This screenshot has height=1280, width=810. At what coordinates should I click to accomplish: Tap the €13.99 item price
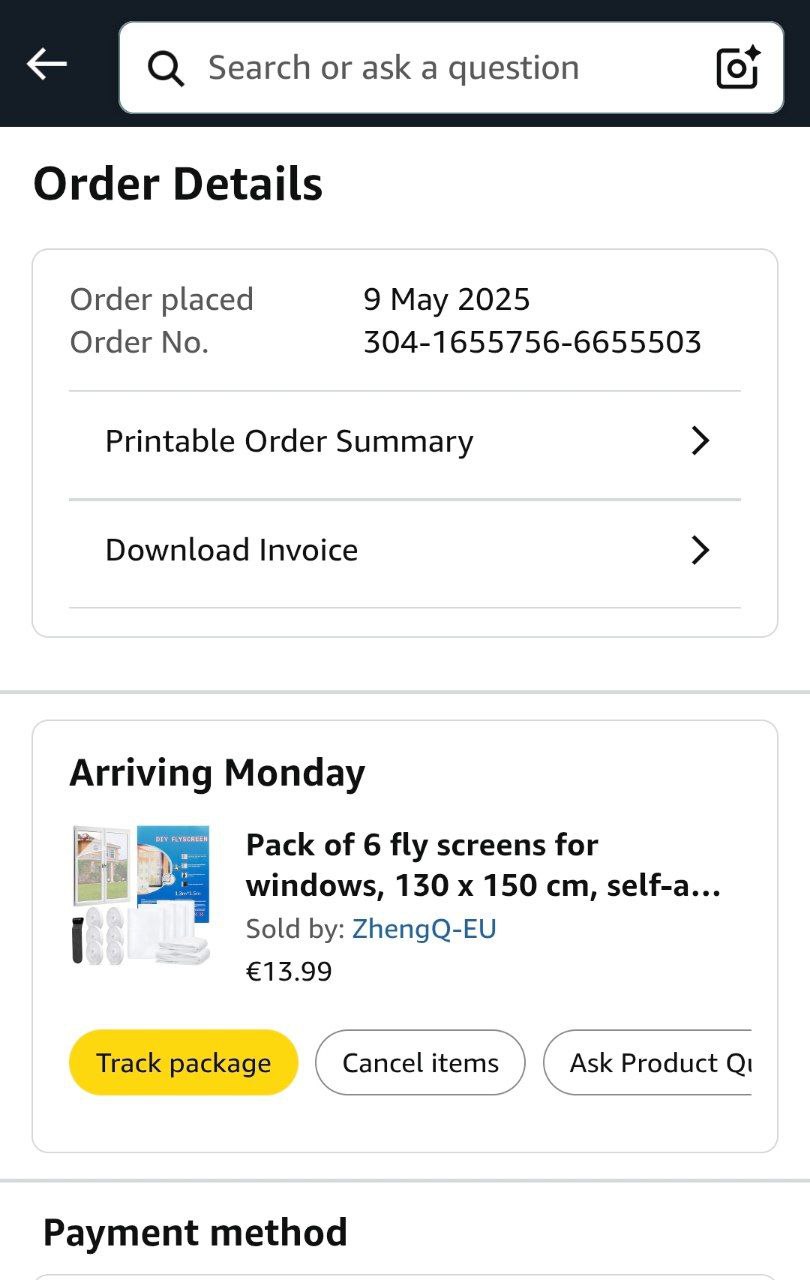[289, 971]
